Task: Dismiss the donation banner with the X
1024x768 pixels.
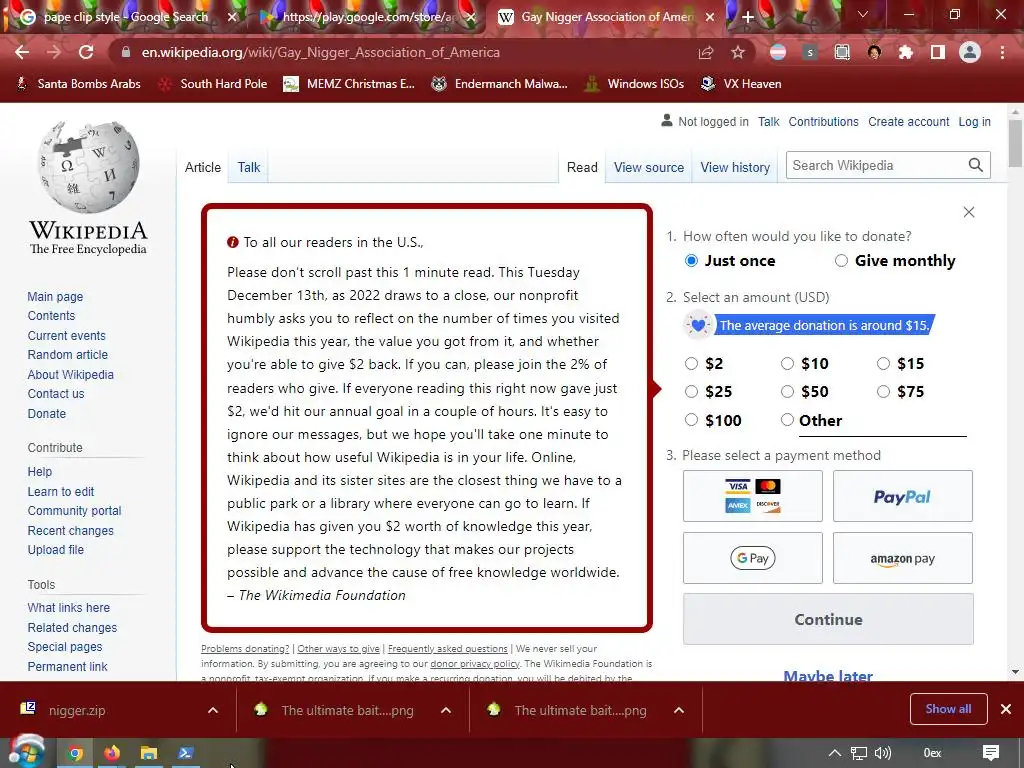Action: 969,212
